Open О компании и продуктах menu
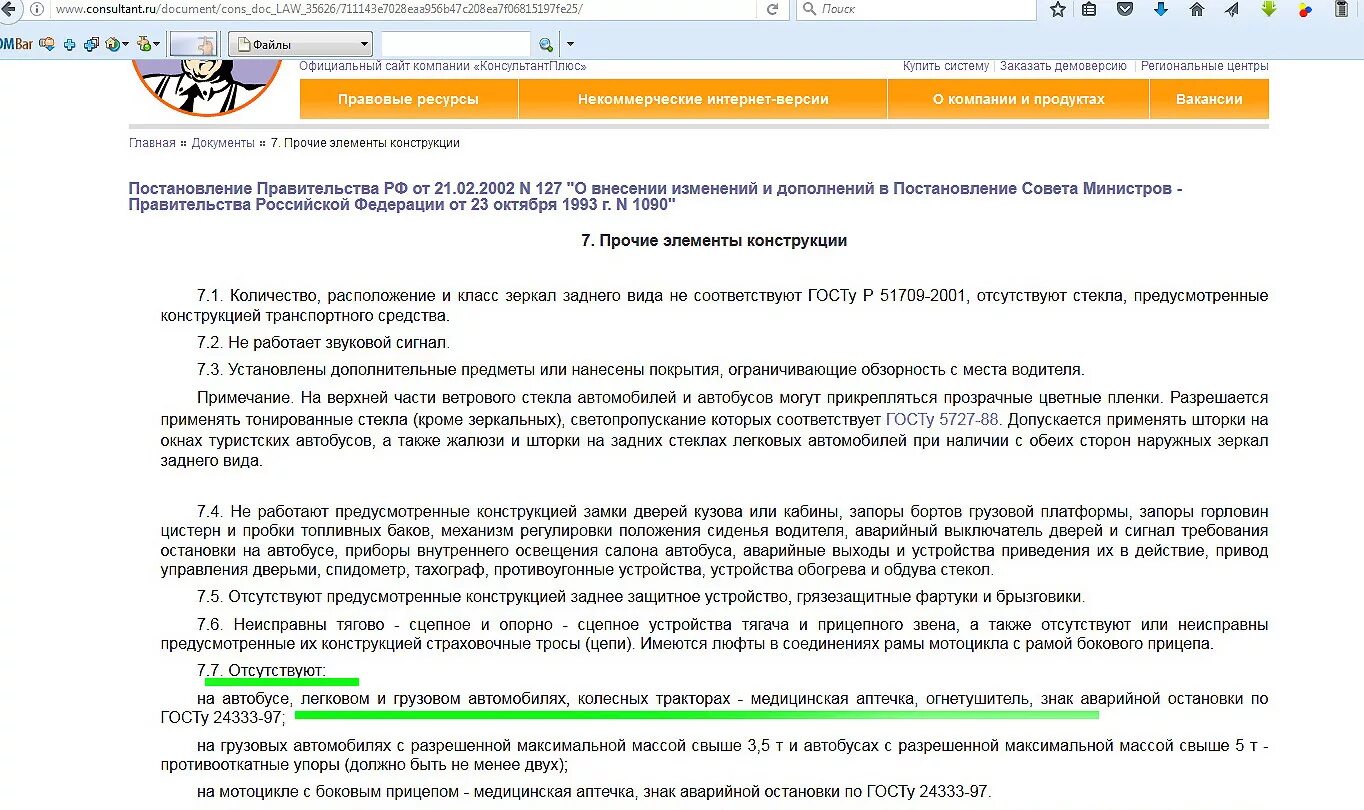Image resolution: width=1364 pixels, height=810 pixels. point(1018,99)
